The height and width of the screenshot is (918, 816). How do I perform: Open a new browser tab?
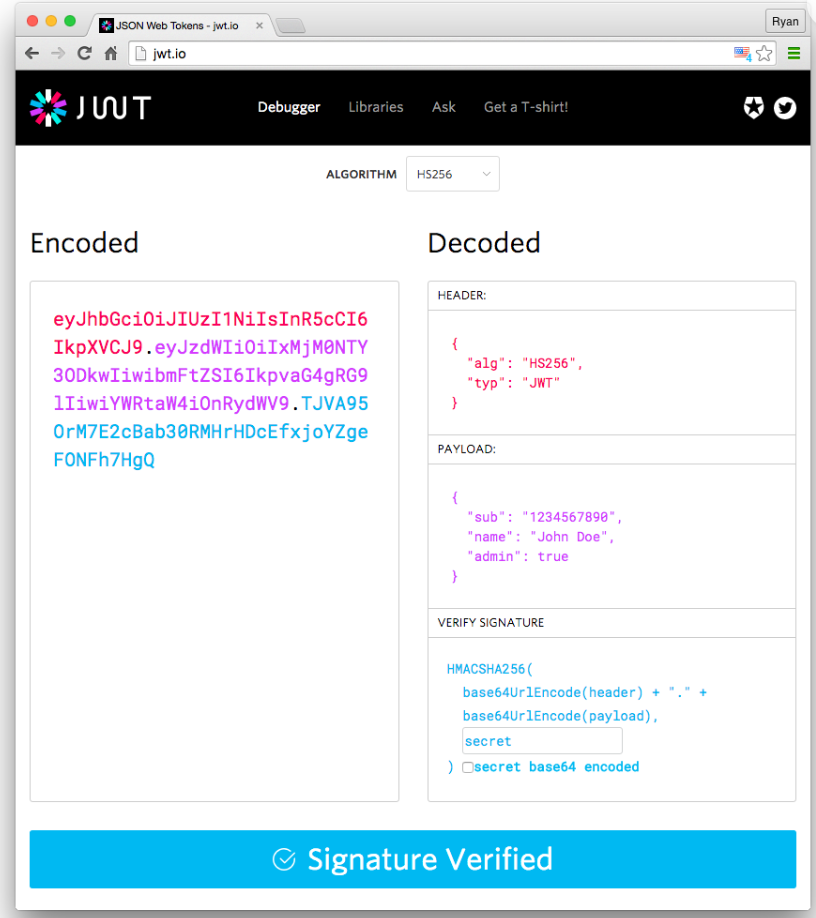click(x=290, y=27)
